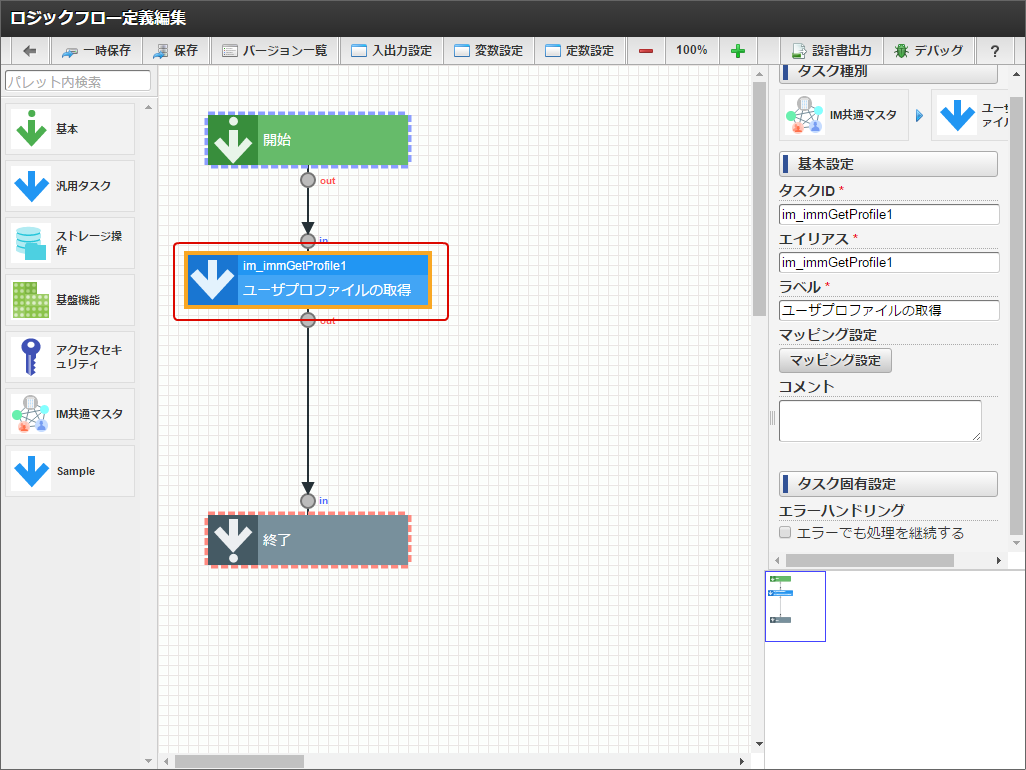Screen dimensions: 1026x770
Task: Expand the 基本 palette category
Action: (70, 129)
